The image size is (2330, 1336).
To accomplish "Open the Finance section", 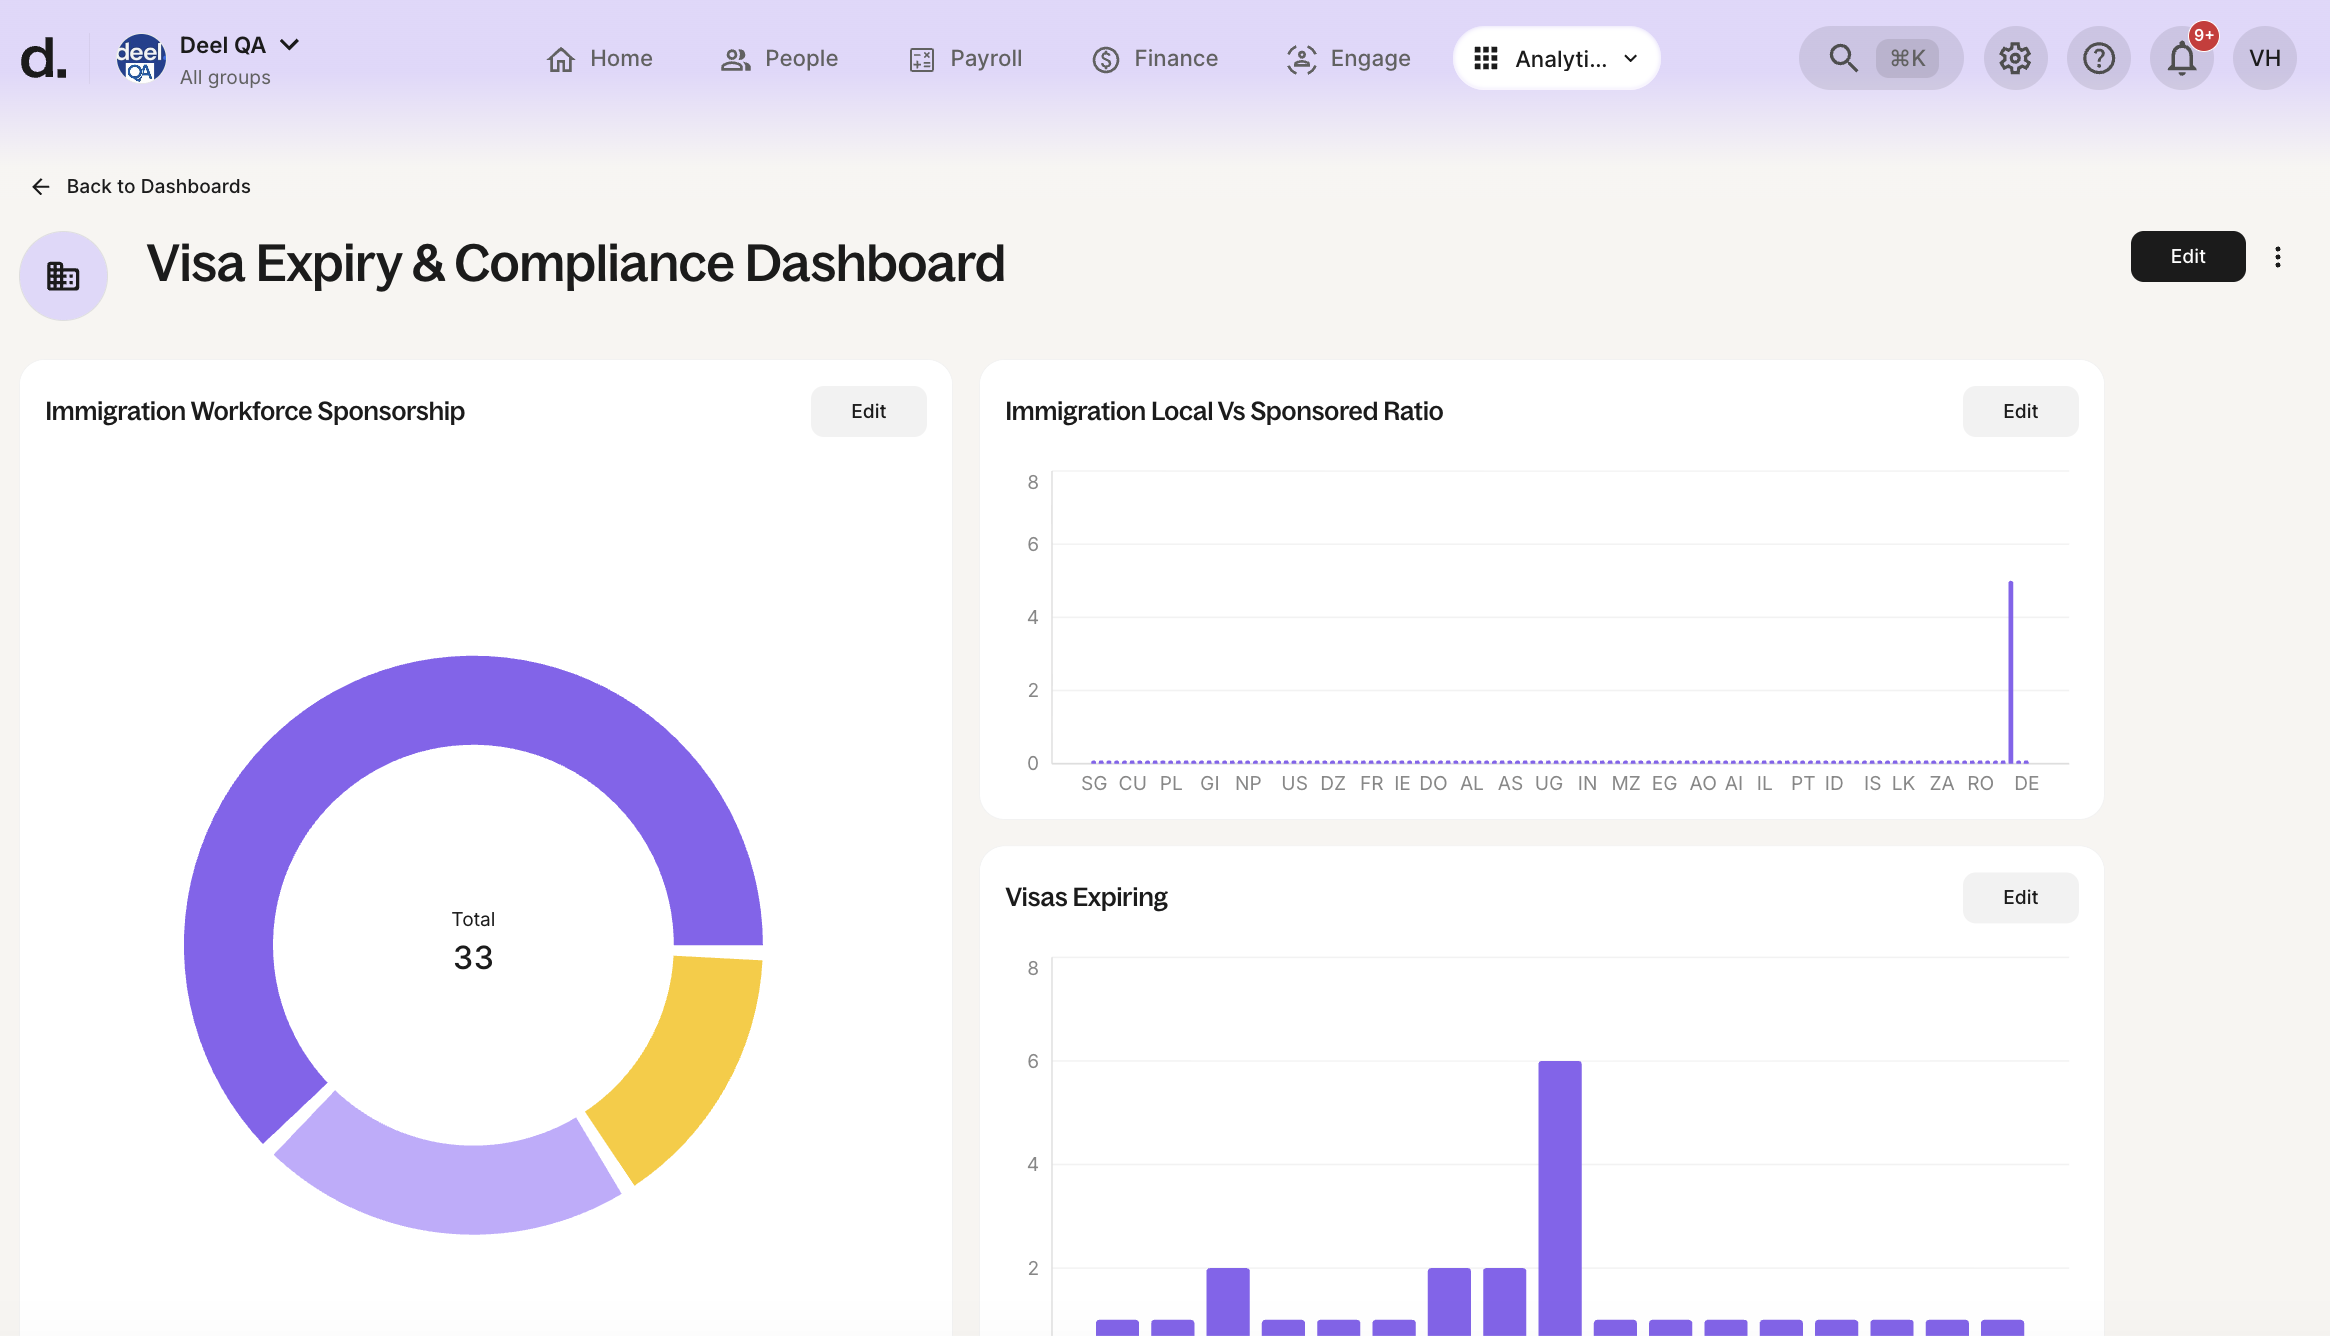I will point(1154,58).
